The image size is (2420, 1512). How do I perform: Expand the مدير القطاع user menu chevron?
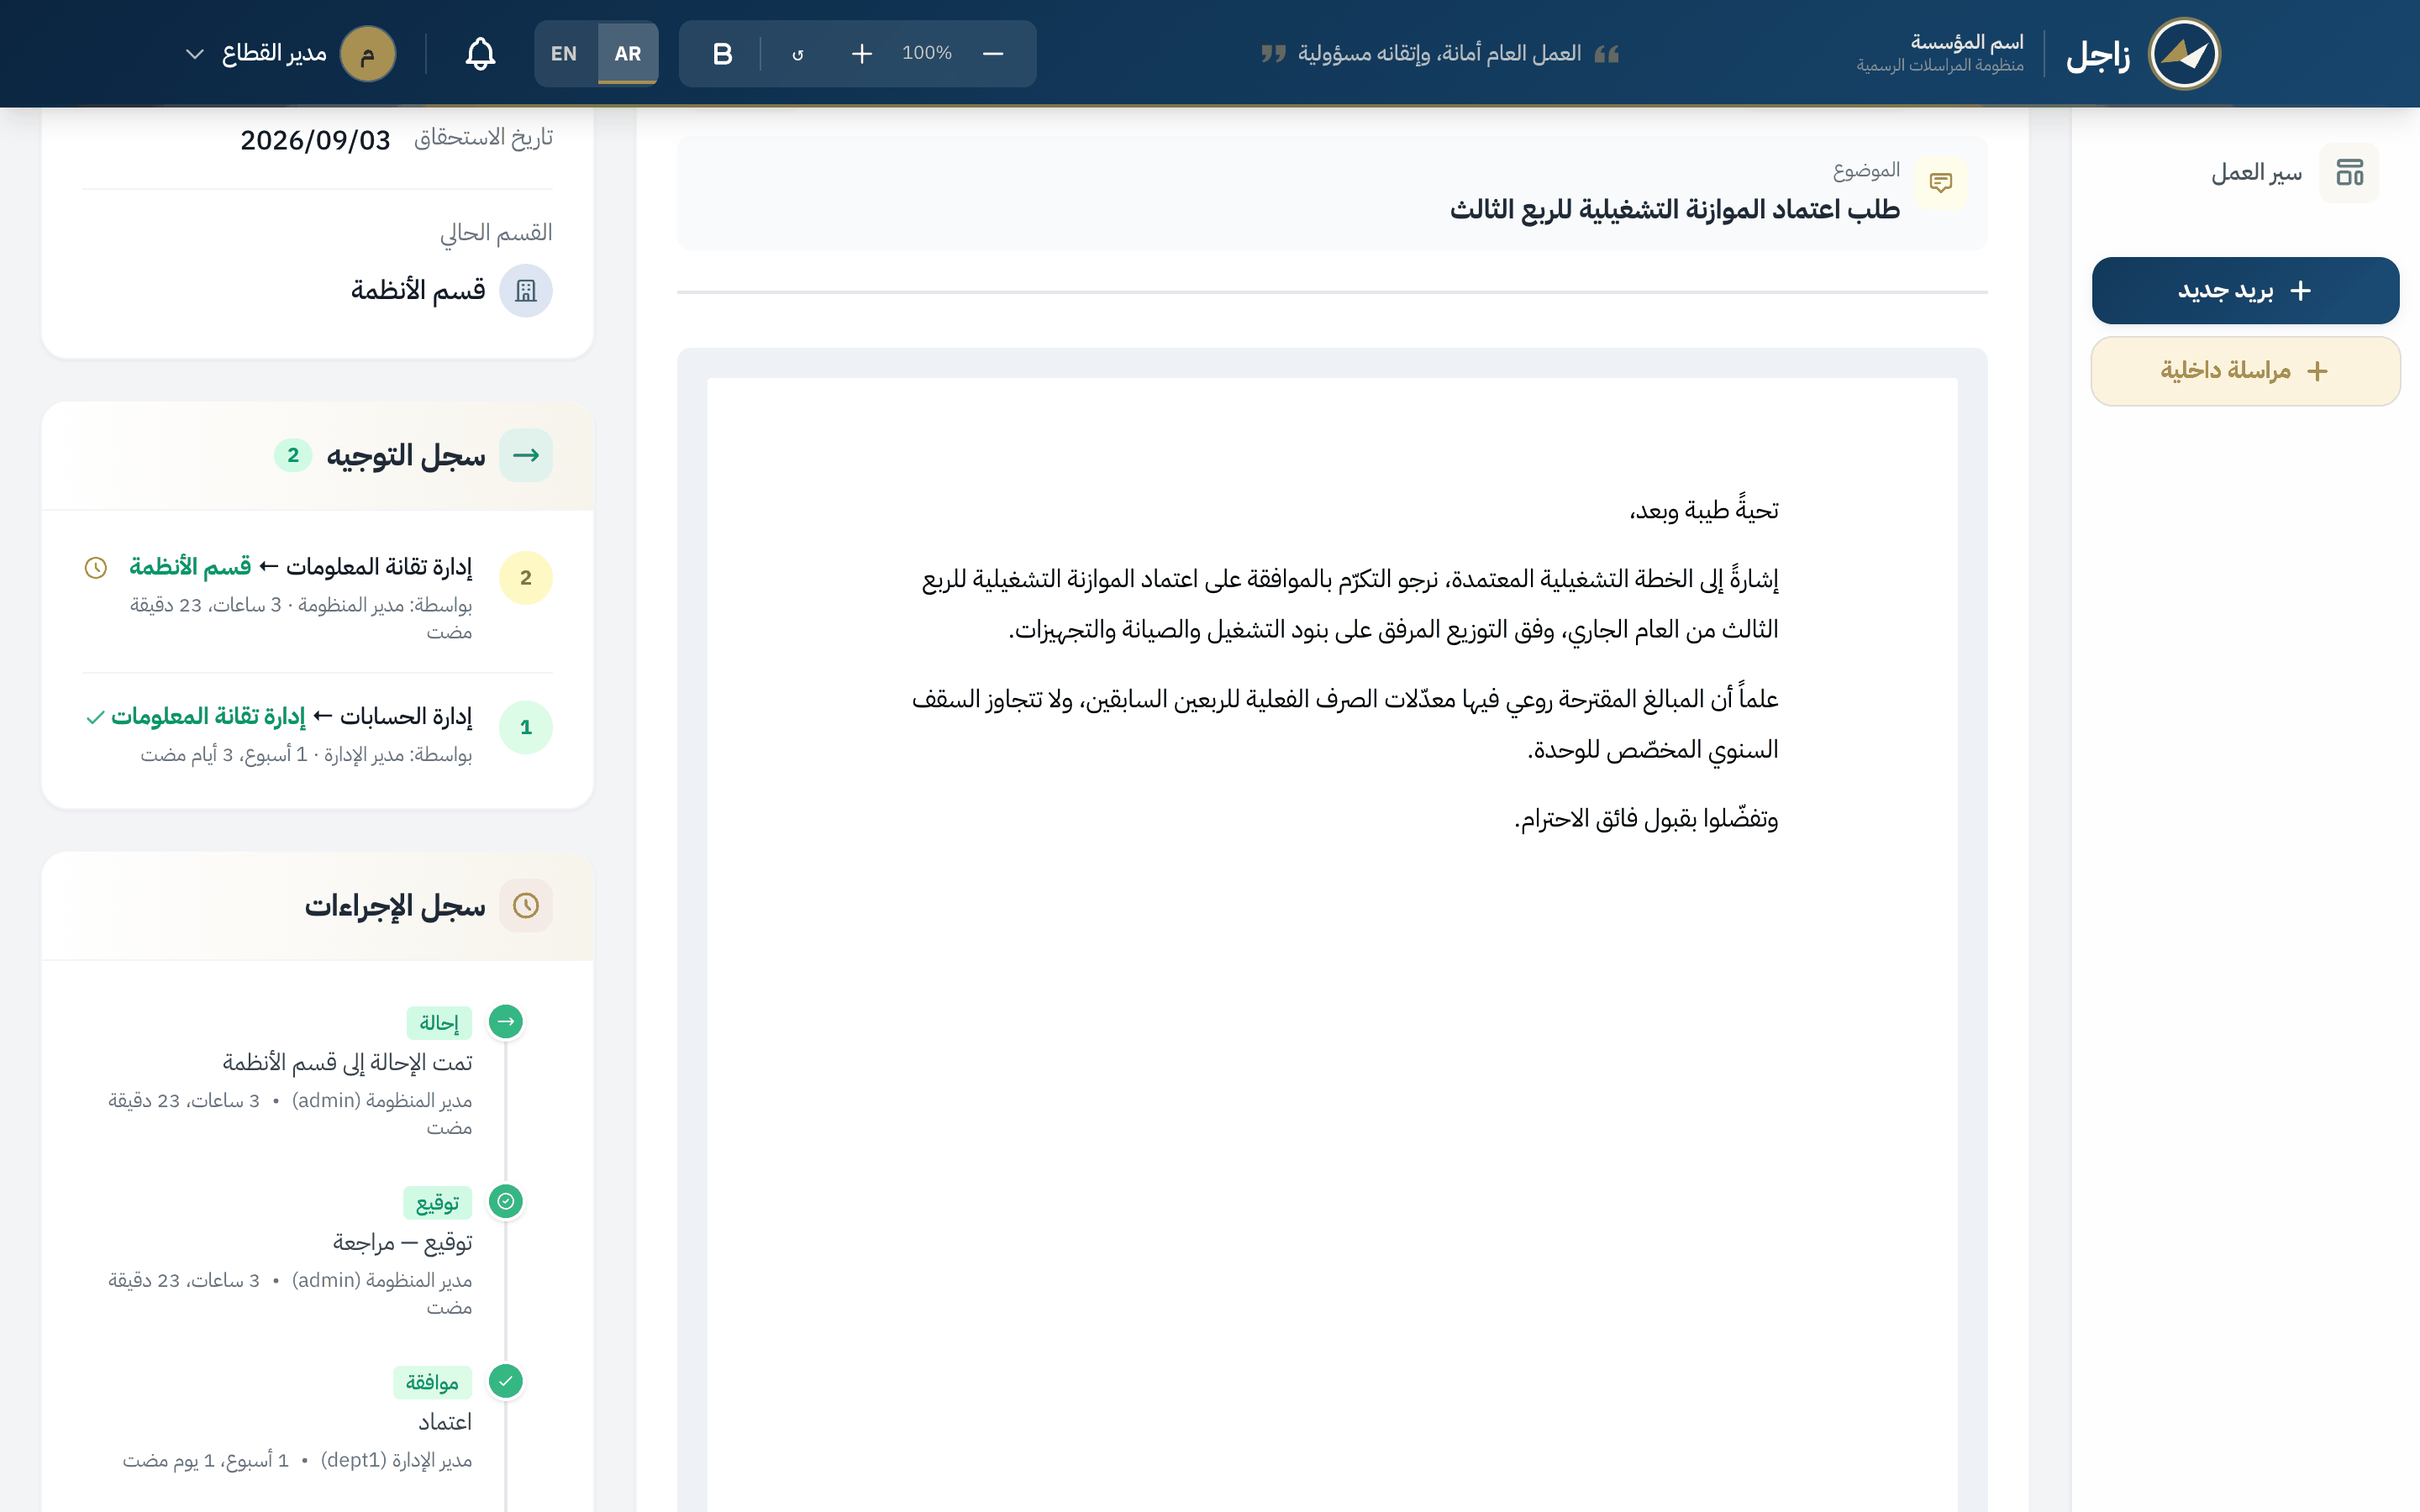195,54
